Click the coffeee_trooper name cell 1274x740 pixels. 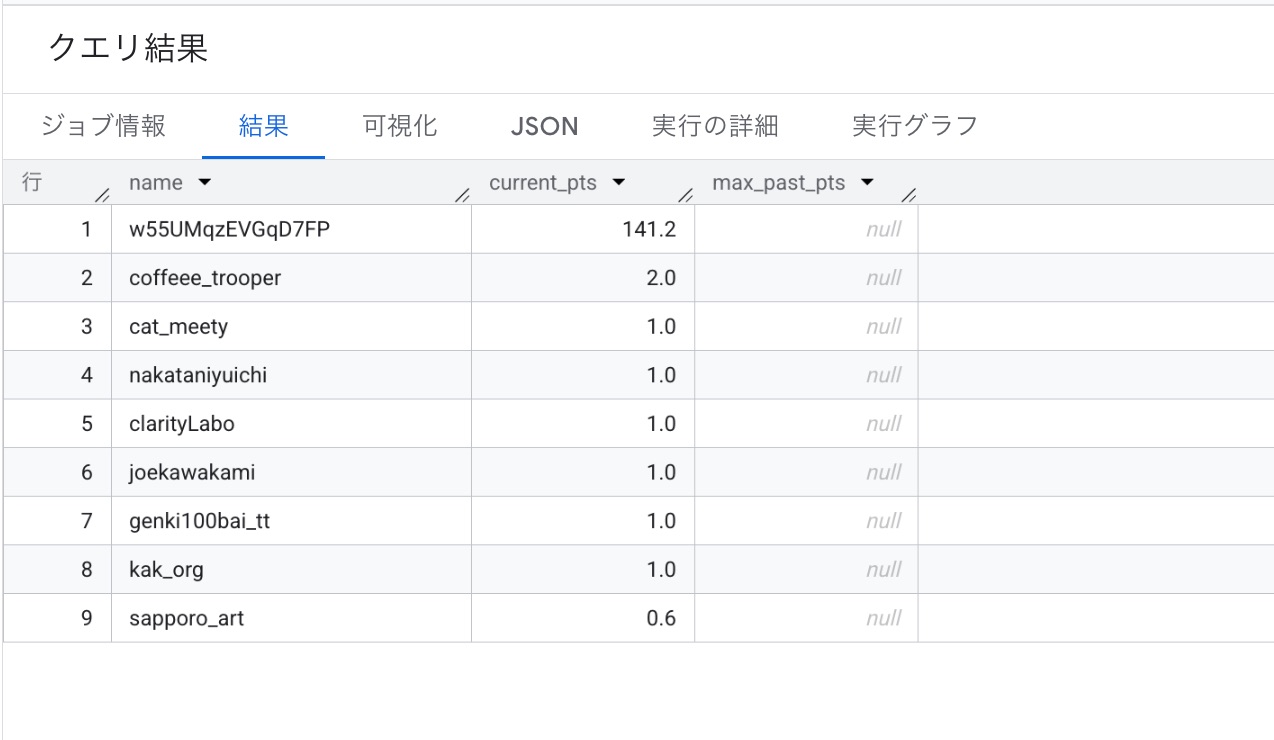pos(205,278)
